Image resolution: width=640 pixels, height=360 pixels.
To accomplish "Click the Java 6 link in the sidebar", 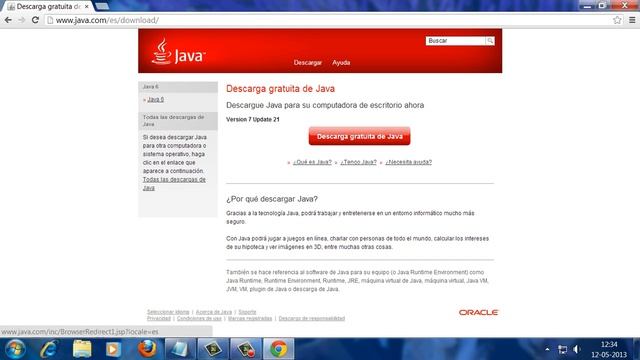I will (x=156, y=100).
